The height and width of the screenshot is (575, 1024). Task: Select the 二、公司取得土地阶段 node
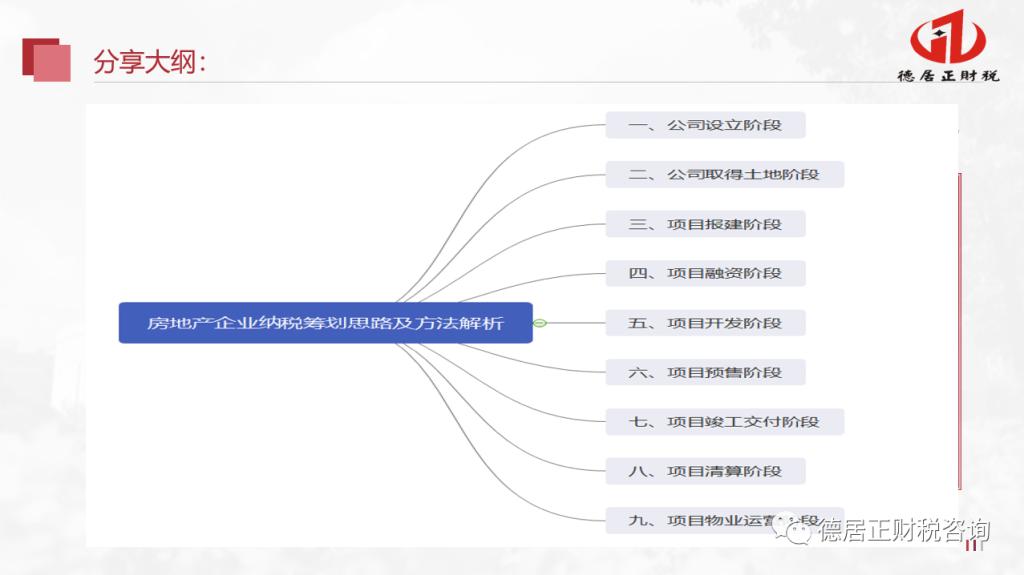tap(724, 174)
